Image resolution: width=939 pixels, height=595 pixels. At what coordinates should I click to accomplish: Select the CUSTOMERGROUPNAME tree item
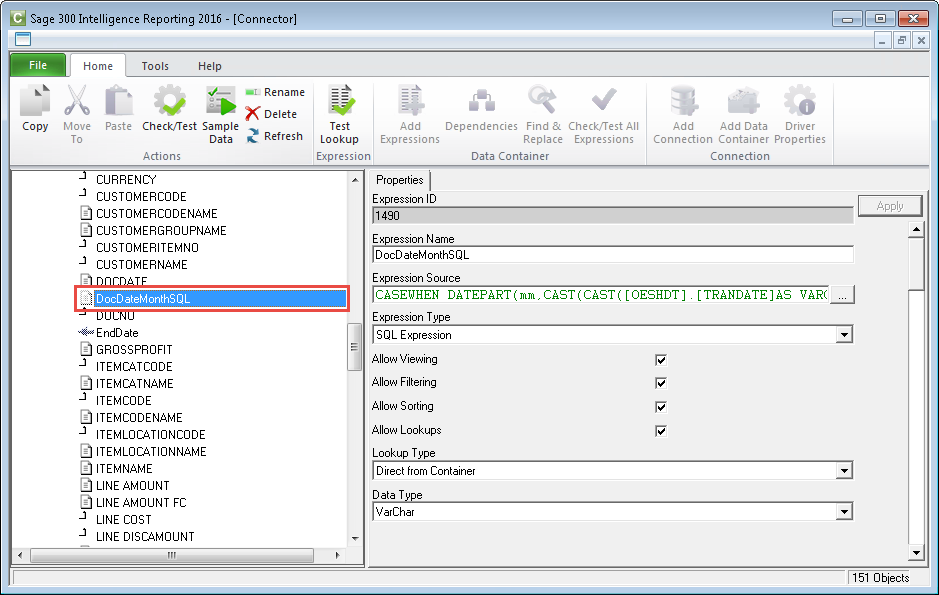pos(161,230)
